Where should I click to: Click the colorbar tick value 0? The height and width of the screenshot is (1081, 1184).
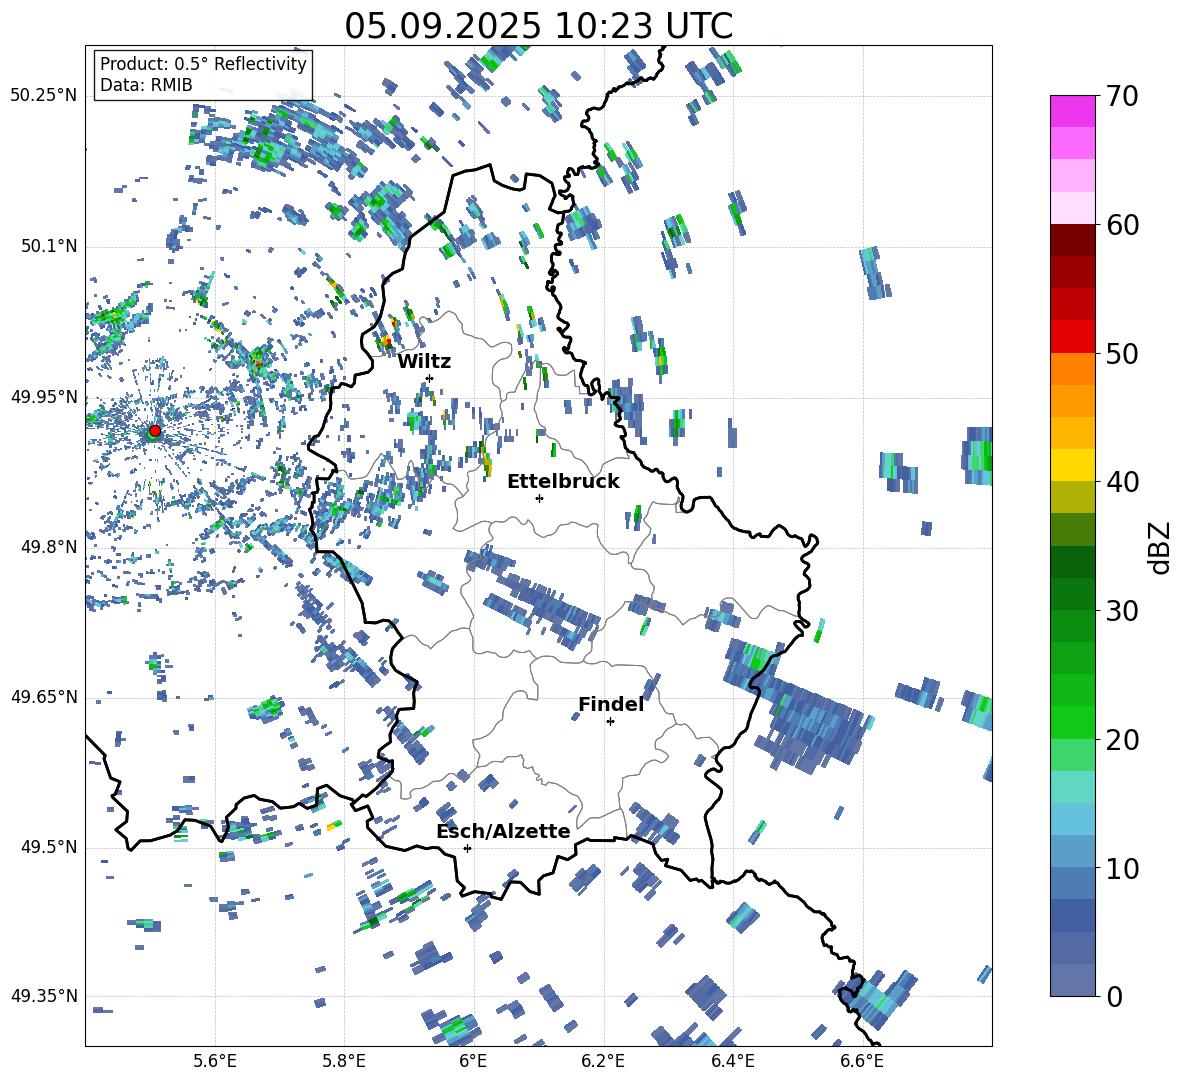pos(1114,997)
